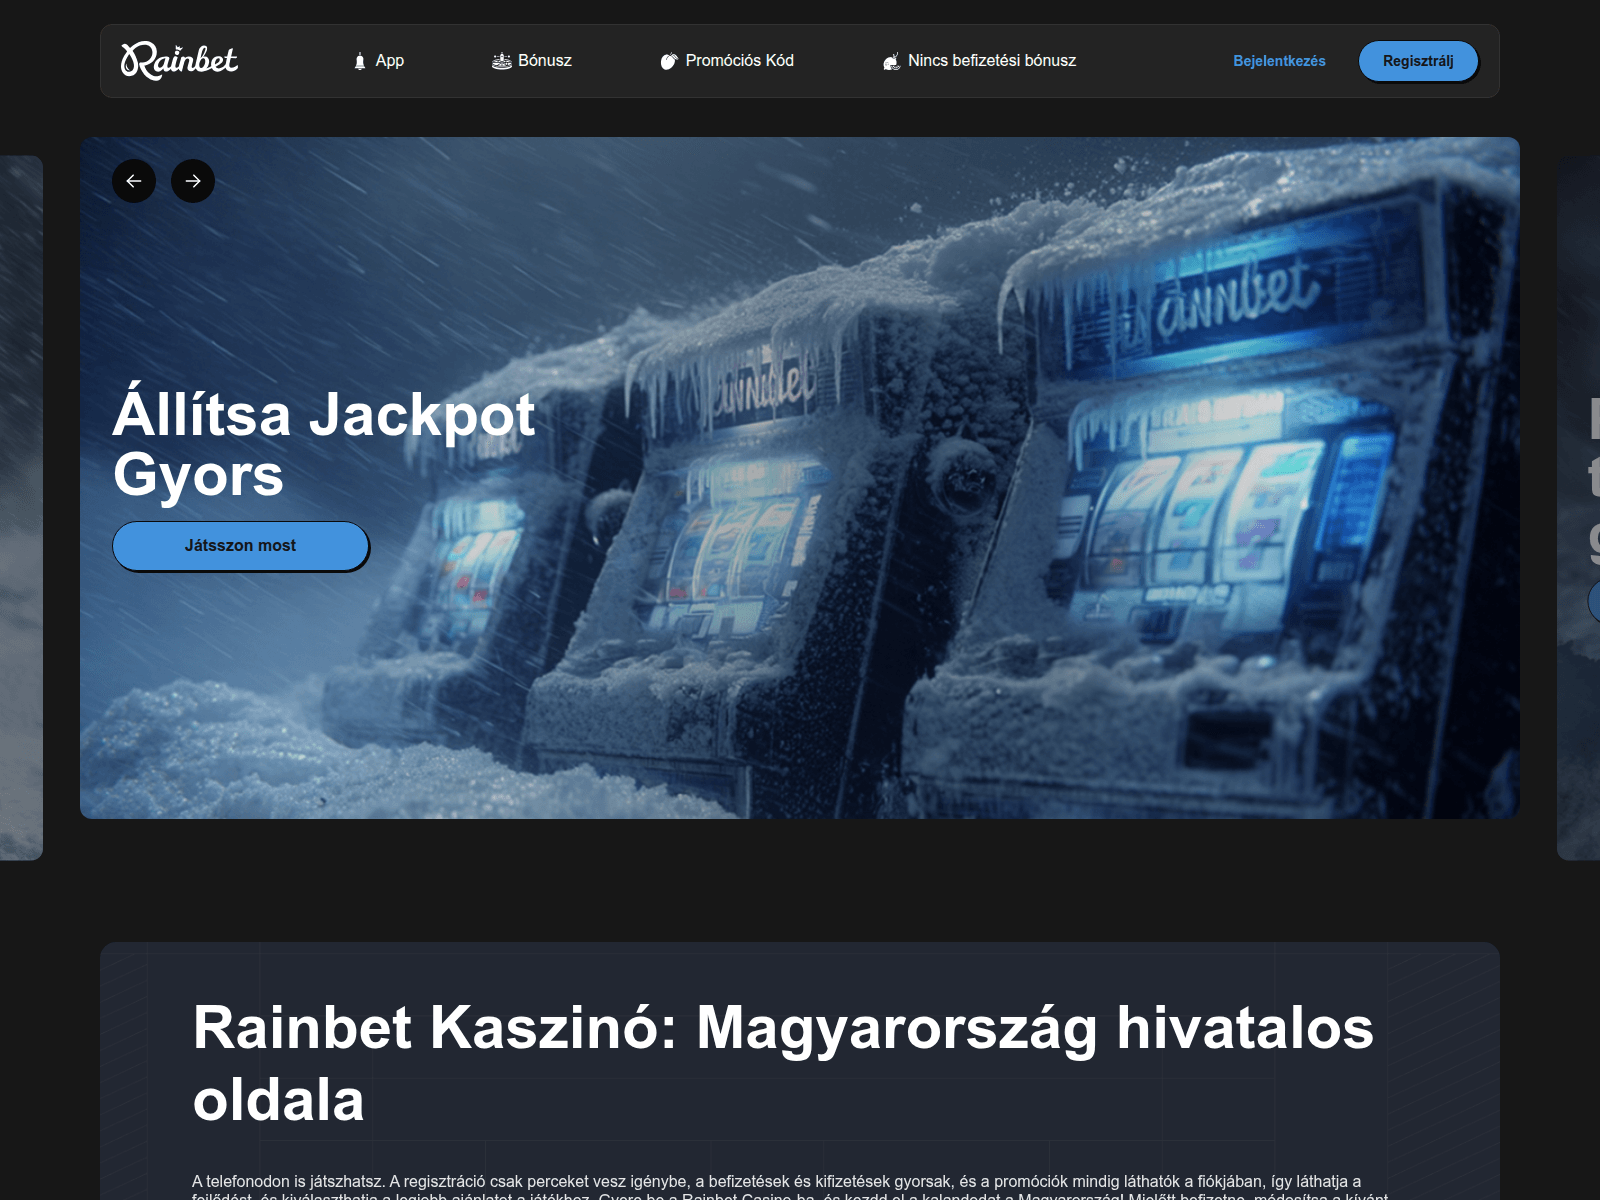Click the Nincs befizetési bónusz icon
Image resolution: width=1600 pixels, height=1200 pixels.
[x=892, y=61]
